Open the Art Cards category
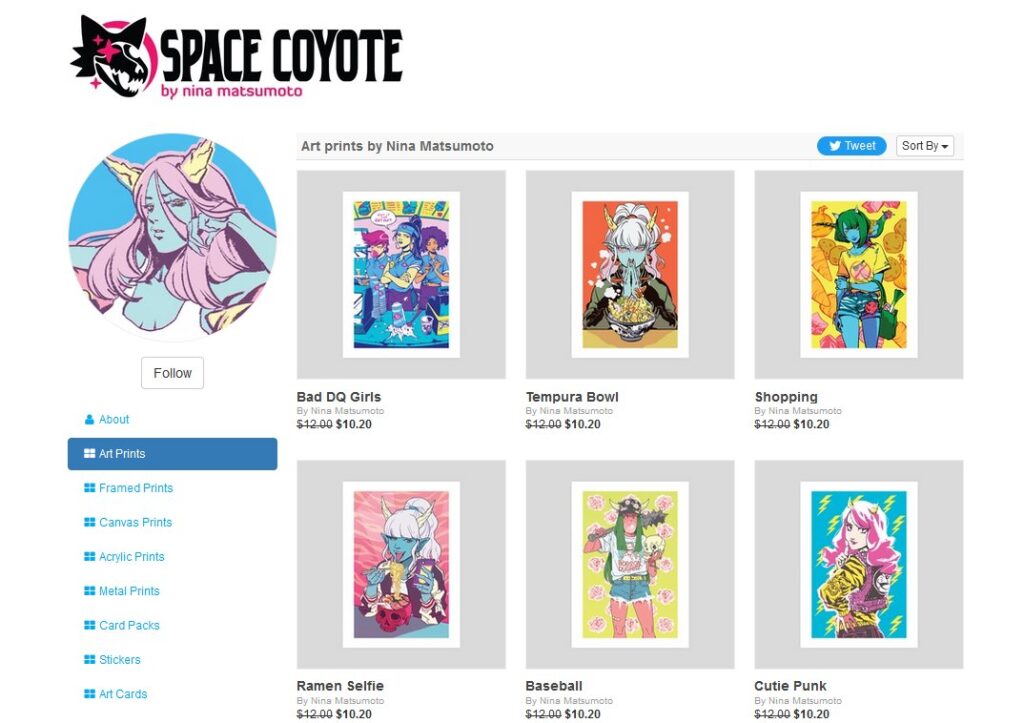The image size is (1024, 723). click(120, 693)
